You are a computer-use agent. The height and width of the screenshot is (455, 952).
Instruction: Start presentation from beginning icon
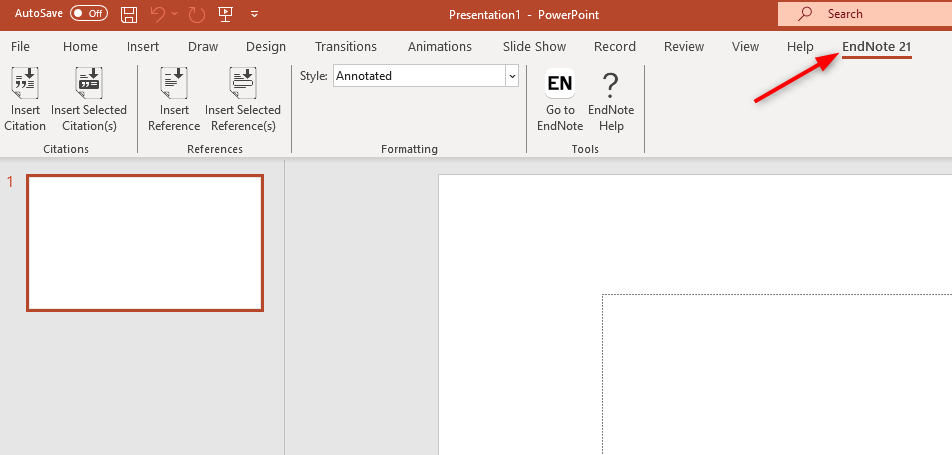225,14
